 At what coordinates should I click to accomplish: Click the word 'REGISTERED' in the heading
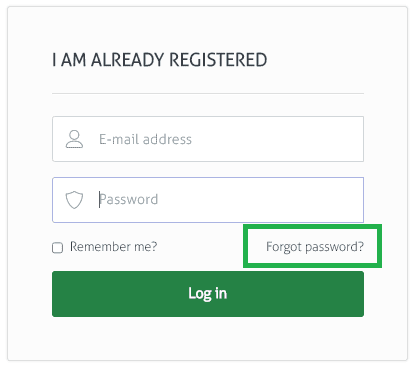[218, 60]
